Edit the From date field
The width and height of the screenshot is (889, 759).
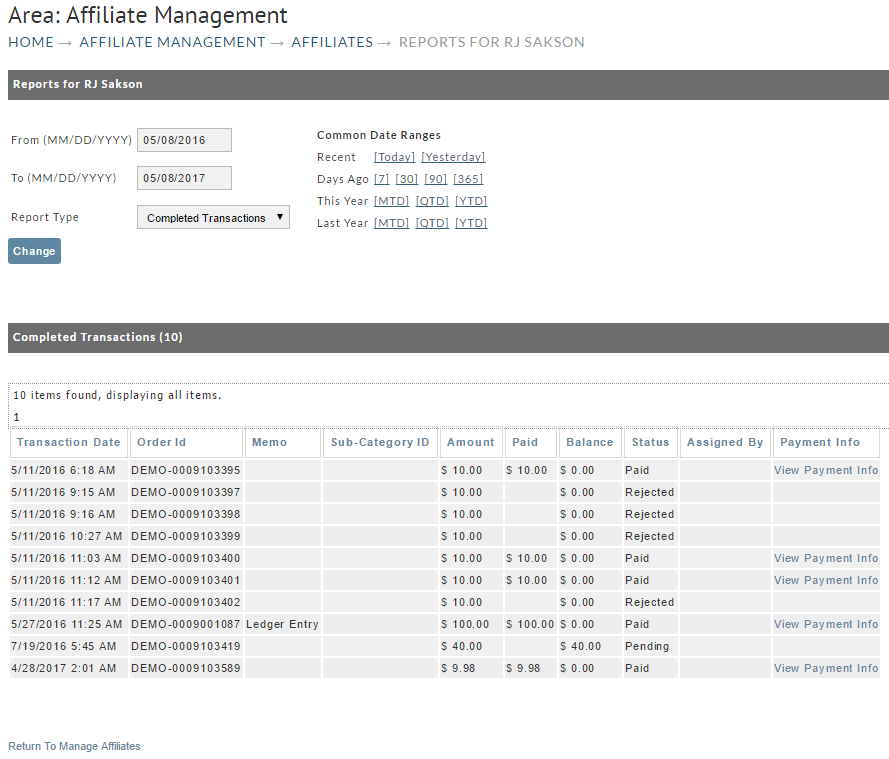184,140
